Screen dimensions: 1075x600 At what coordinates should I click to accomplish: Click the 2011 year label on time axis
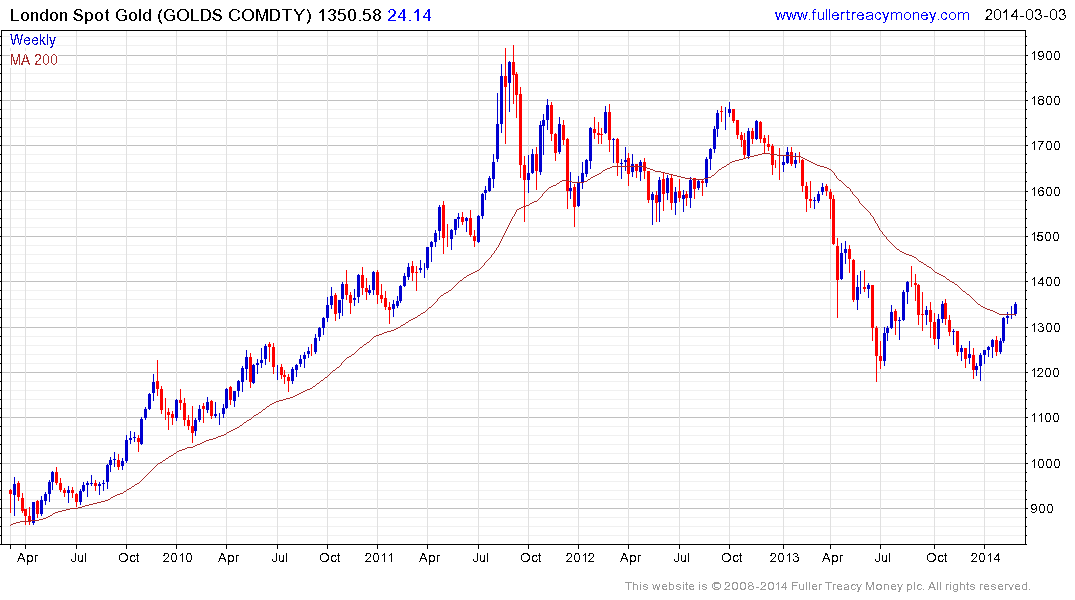point(378,557)
